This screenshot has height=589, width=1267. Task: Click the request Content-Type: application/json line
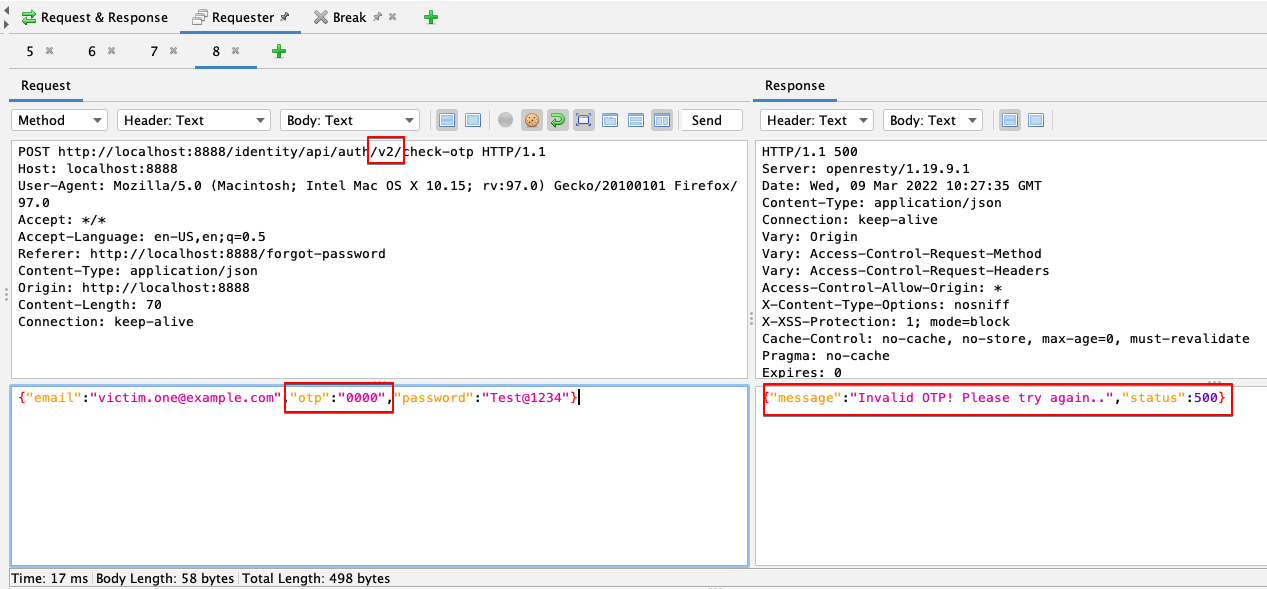click(x=137, y=271)
